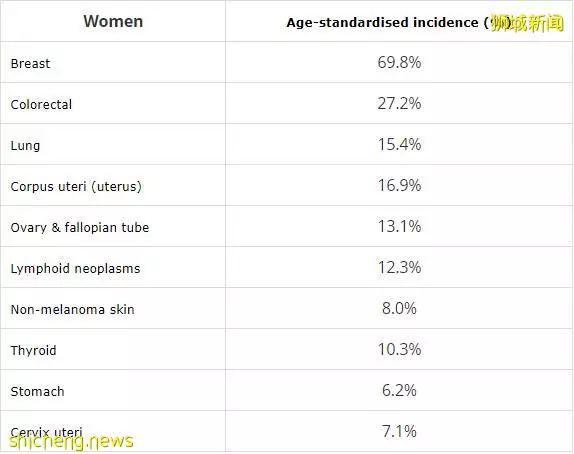
Task: Select the Stomach row label
Action: [x=37, y=391]
